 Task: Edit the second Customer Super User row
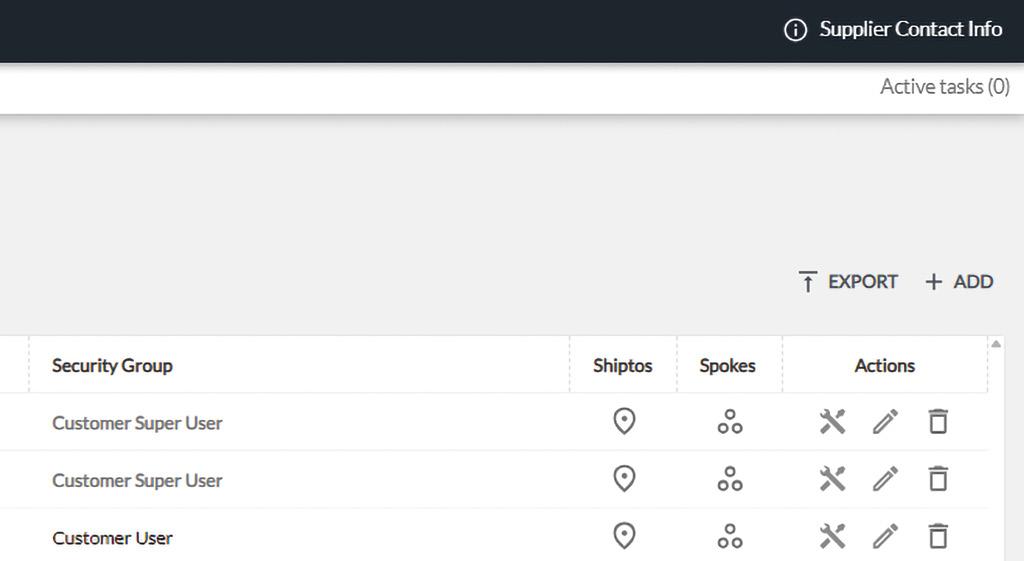pyautogui.click(x=885, y=480)
